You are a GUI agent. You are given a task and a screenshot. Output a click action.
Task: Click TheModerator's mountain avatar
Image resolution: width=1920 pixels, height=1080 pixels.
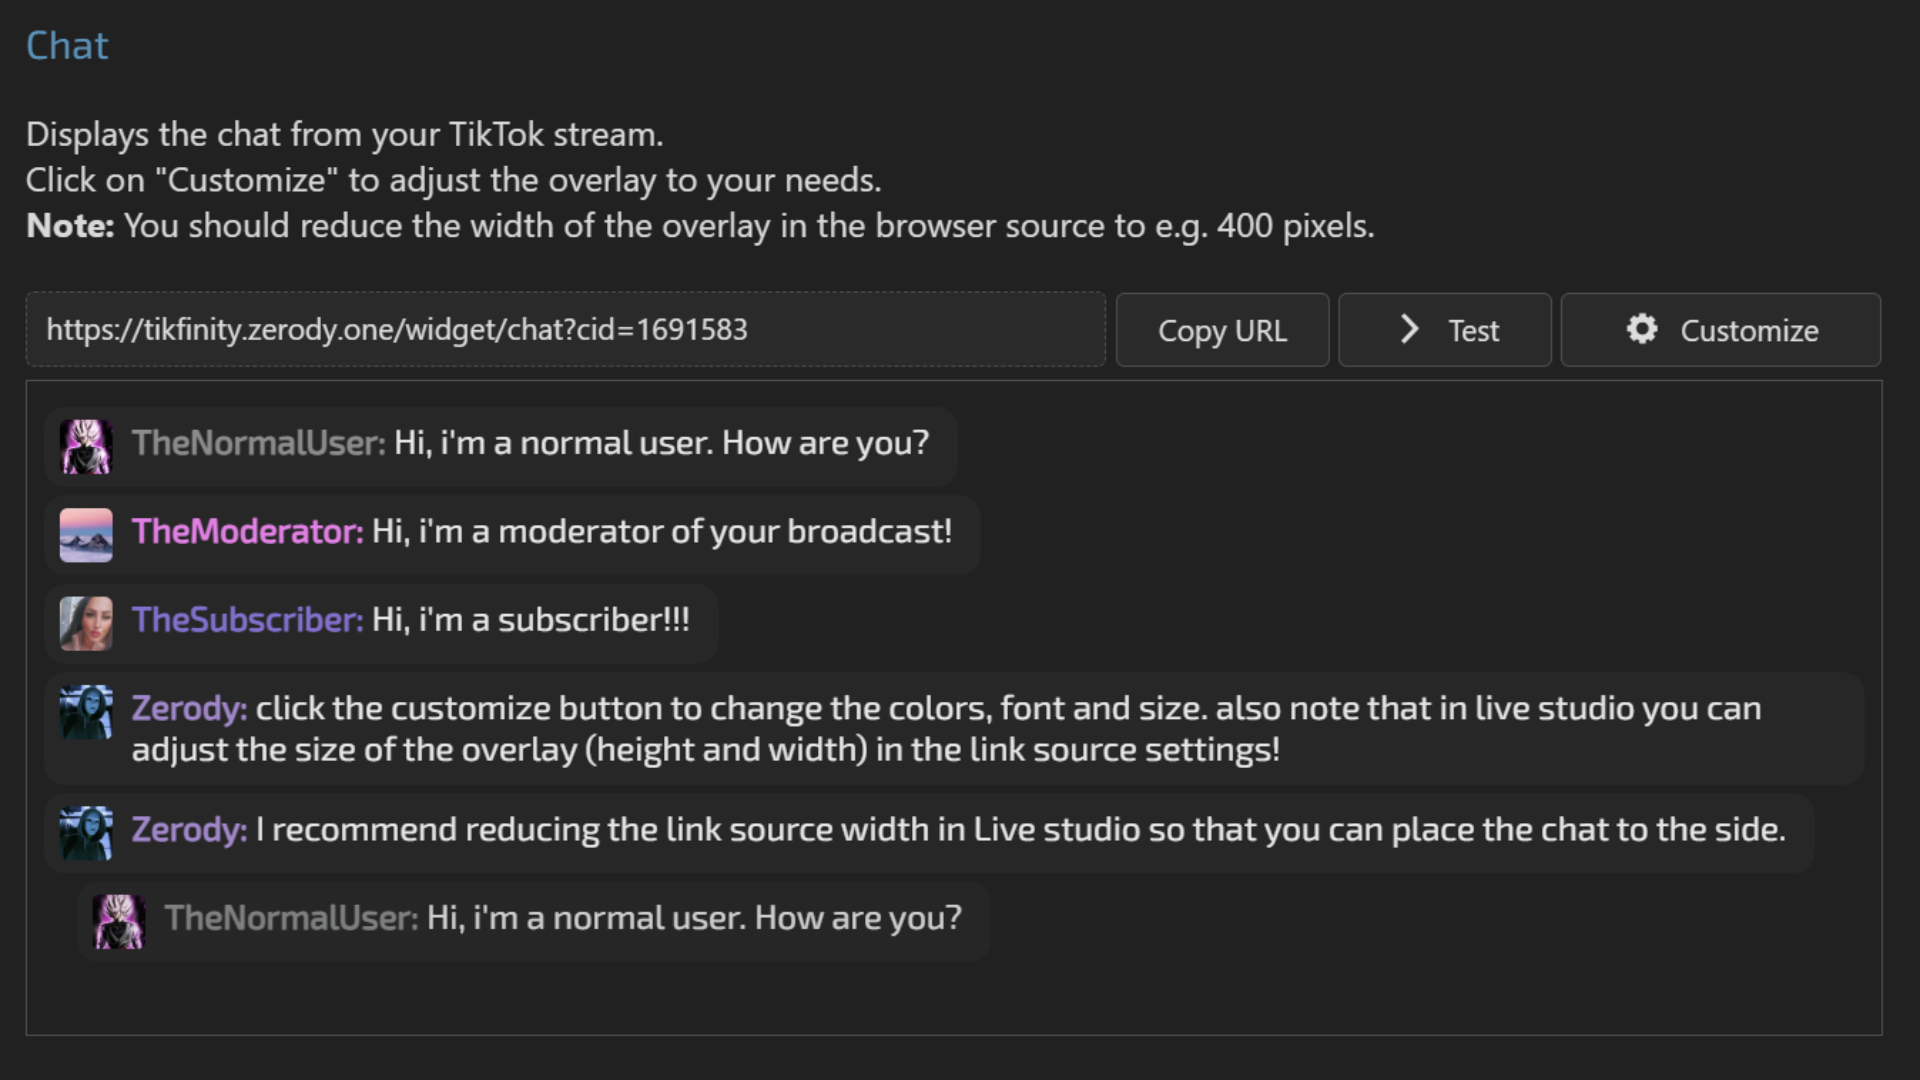(86, 535)
